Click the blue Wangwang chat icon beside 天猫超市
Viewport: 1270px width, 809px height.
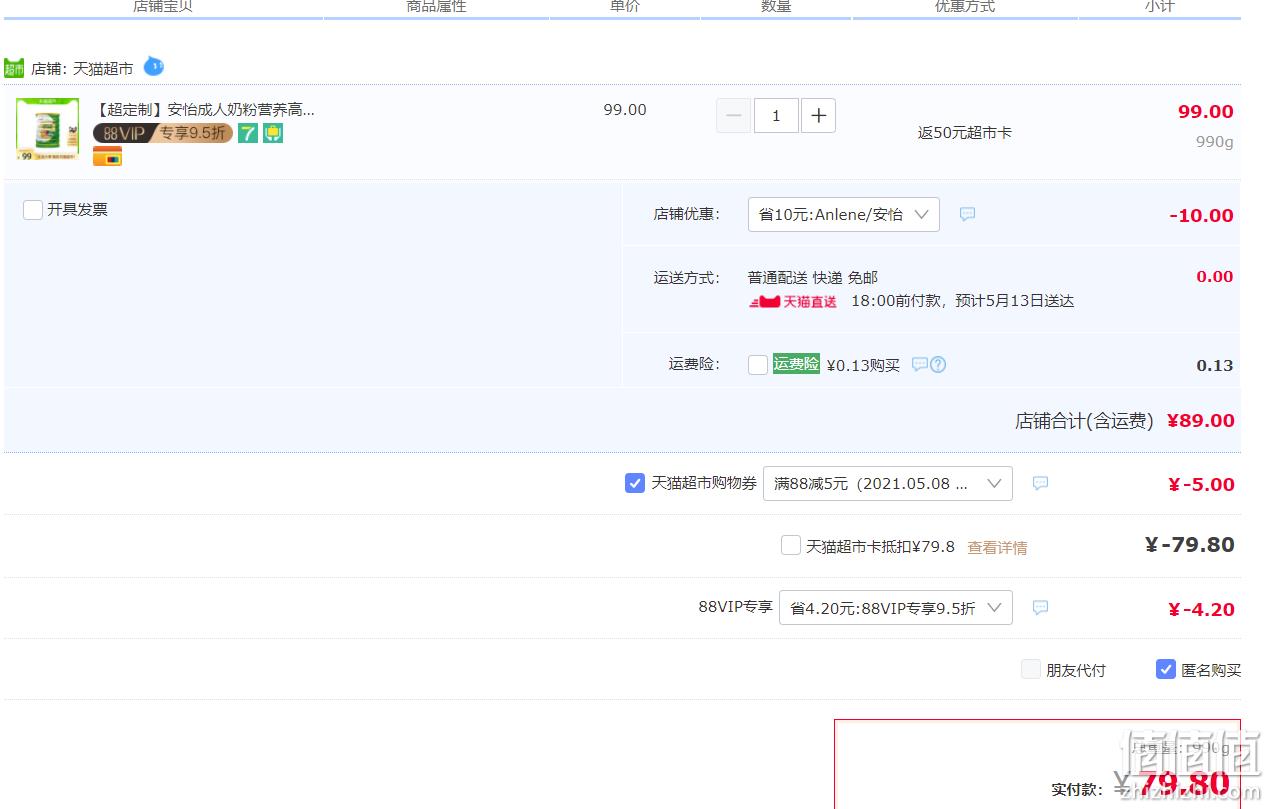point(153,67)
